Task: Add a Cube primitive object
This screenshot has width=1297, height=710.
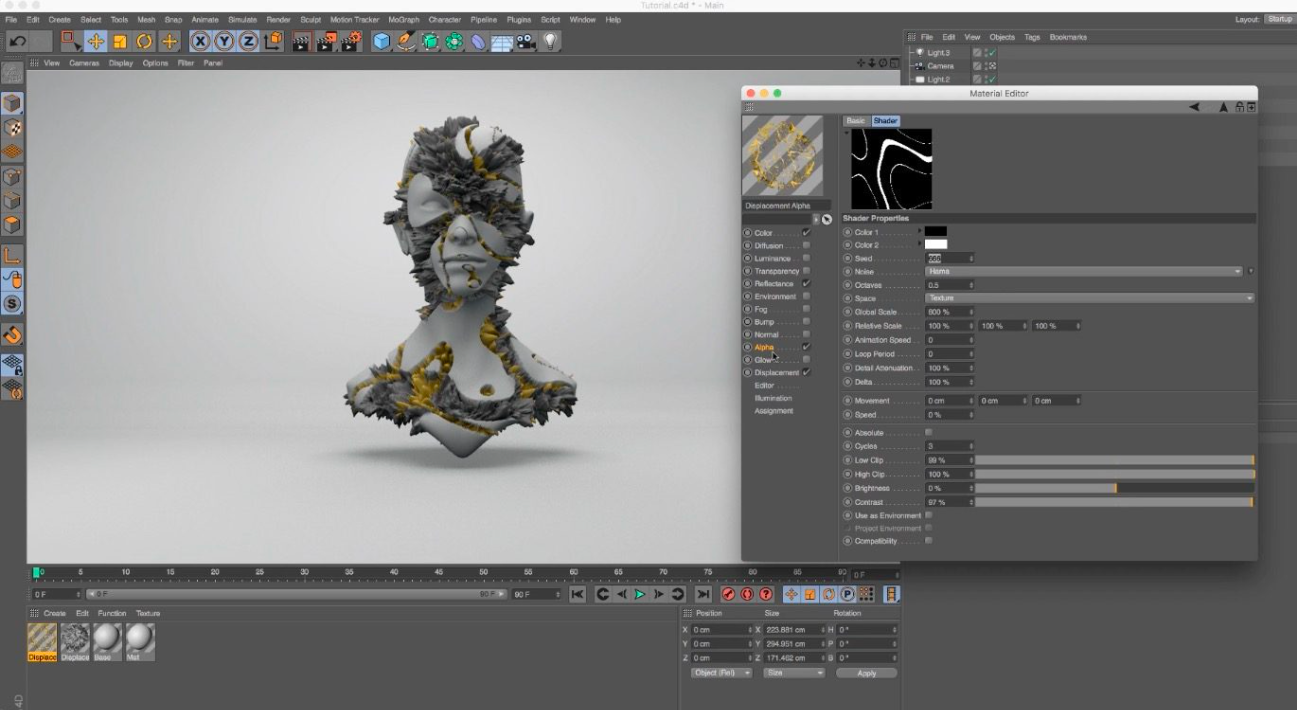Action: tap(382, 41)
